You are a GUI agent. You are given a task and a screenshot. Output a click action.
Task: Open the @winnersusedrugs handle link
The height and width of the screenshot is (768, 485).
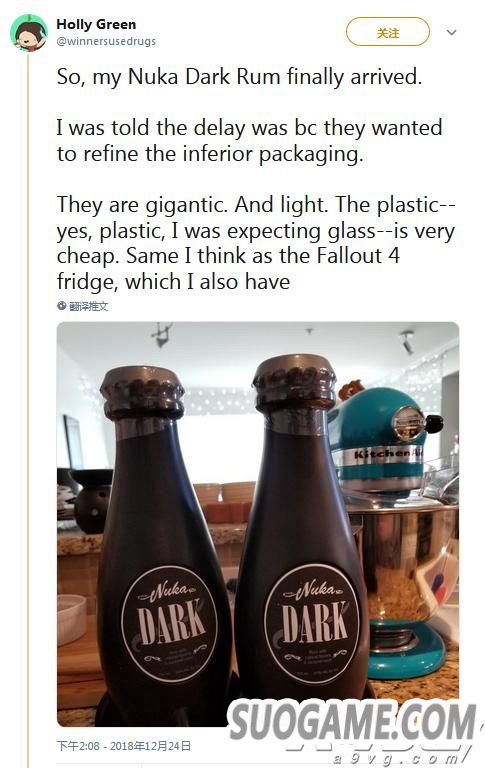click(106, 41)
